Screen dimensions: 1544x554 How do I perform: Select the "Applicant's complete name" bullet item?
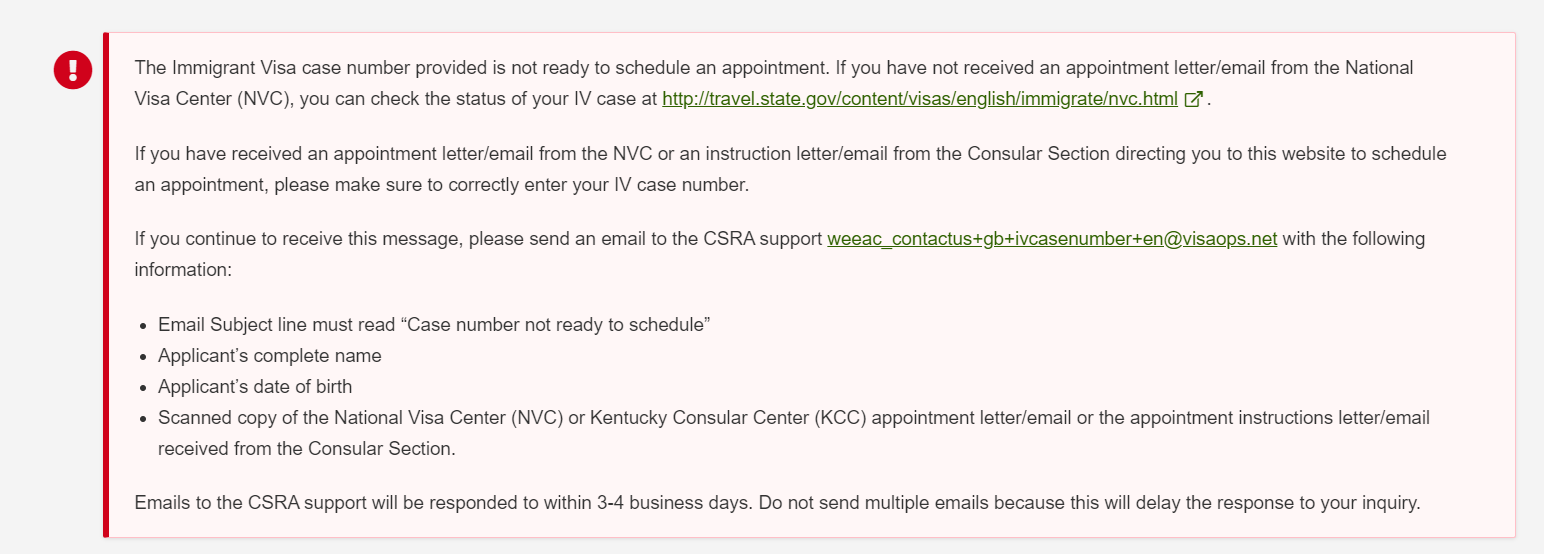click(270, 356)
